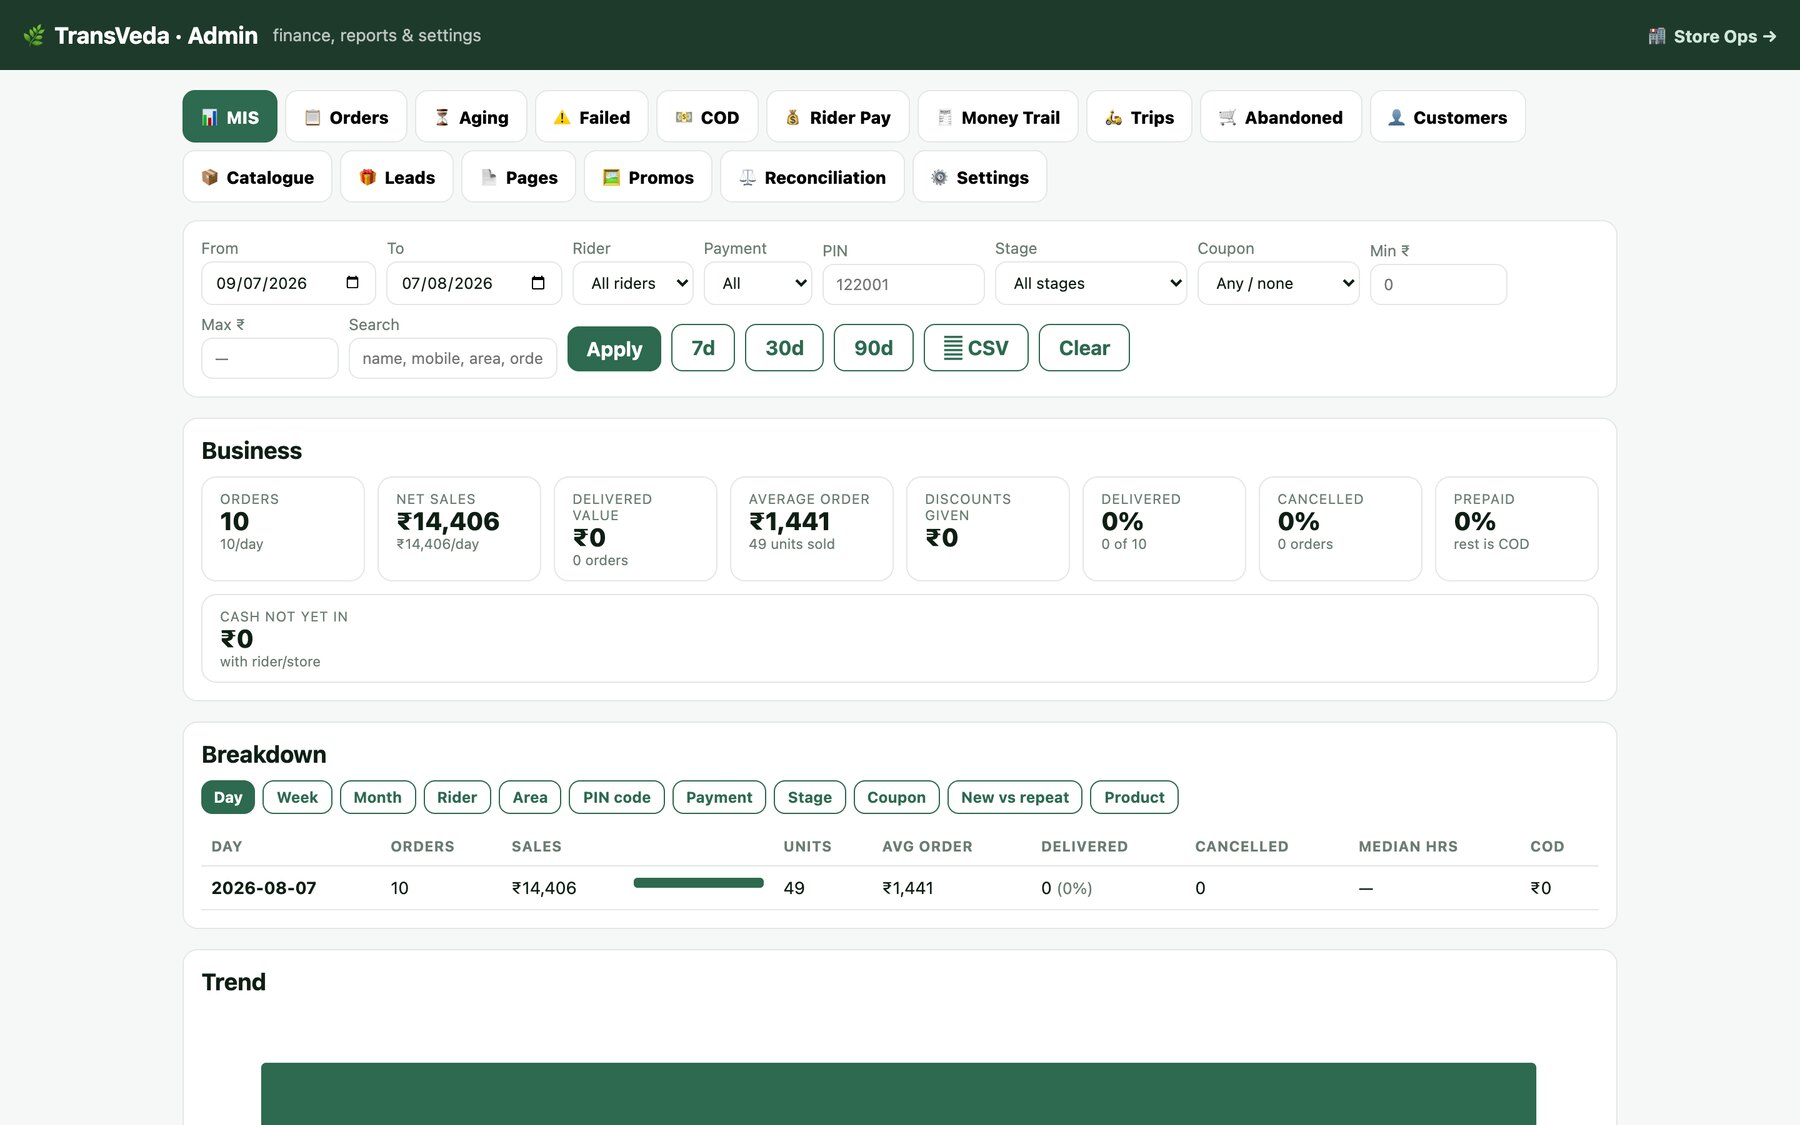Click the scales icon on Reconciliation tab
Image resolution: width=1800 pixels, height=1125 pixels.
click(x=747, y=177)
